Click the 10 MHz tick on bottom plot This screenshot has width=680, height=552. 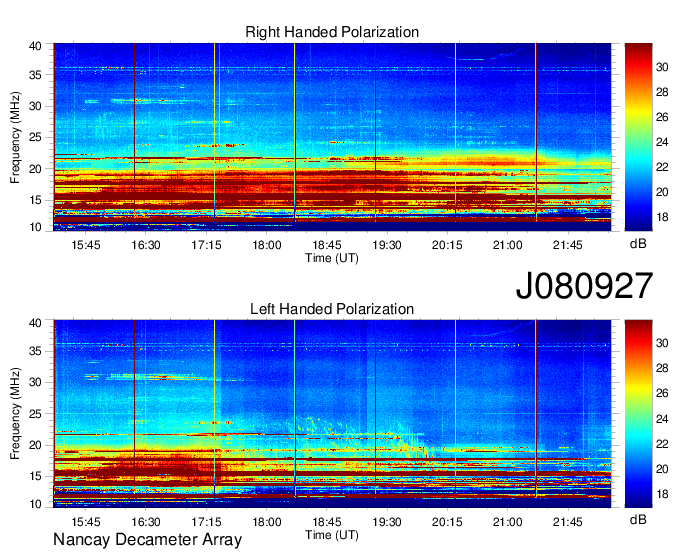tap(35, 504)
